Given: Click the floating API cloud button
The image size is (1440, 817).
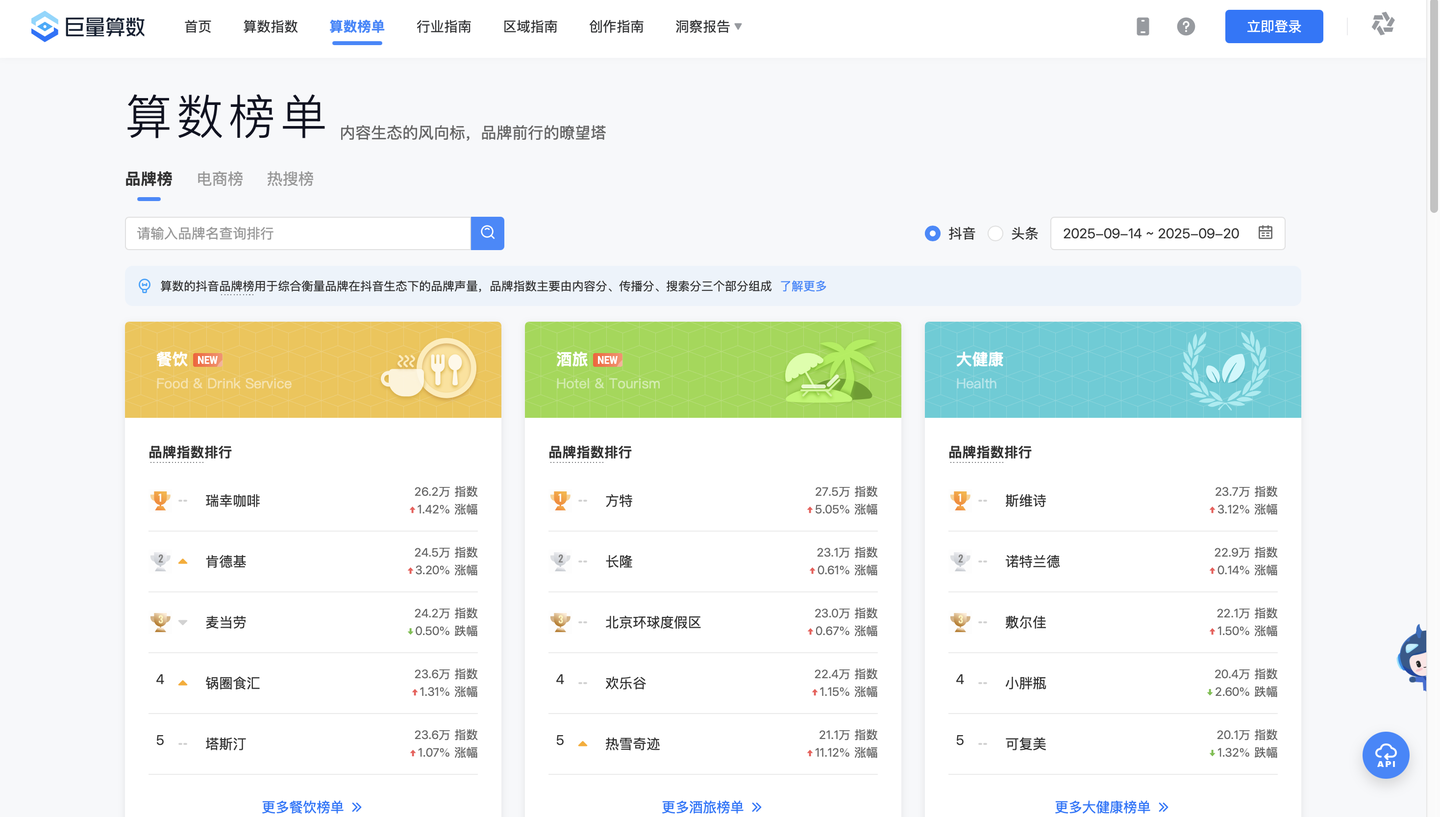Looking at the screenshot, I should (1385, 755).
